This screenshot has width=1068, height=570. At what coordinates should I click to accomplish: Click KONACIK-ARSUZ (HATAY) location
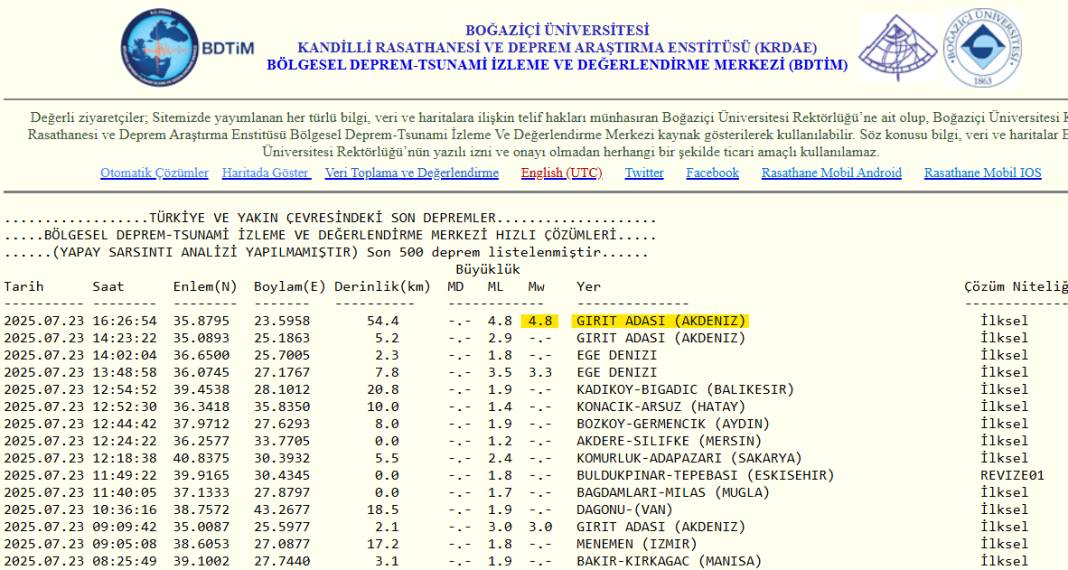[661, 407]
